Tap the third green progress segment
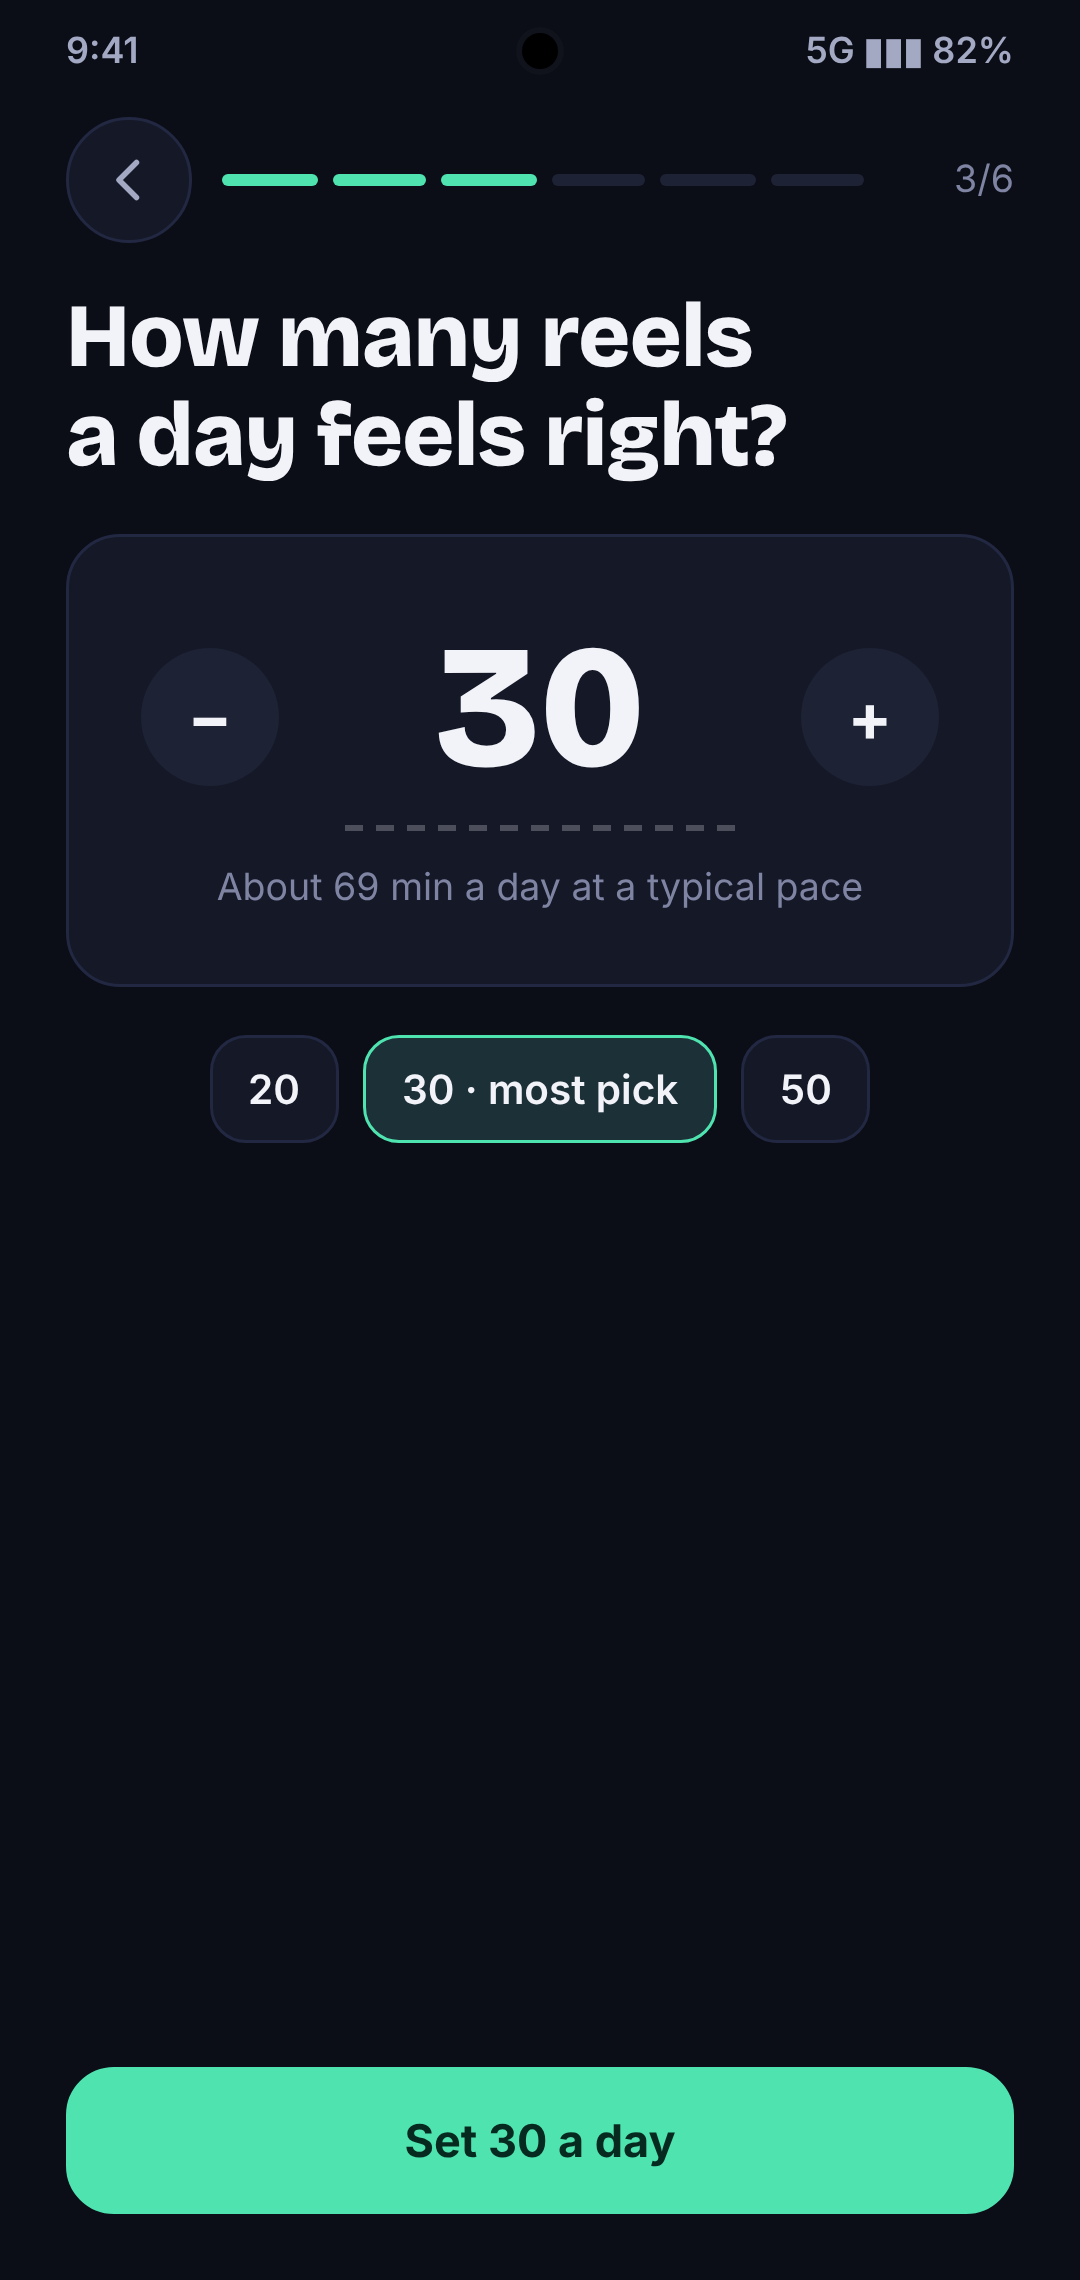Image resolution: width=1080 pixels, height=2280 pixels. click(x=489, y=180)
